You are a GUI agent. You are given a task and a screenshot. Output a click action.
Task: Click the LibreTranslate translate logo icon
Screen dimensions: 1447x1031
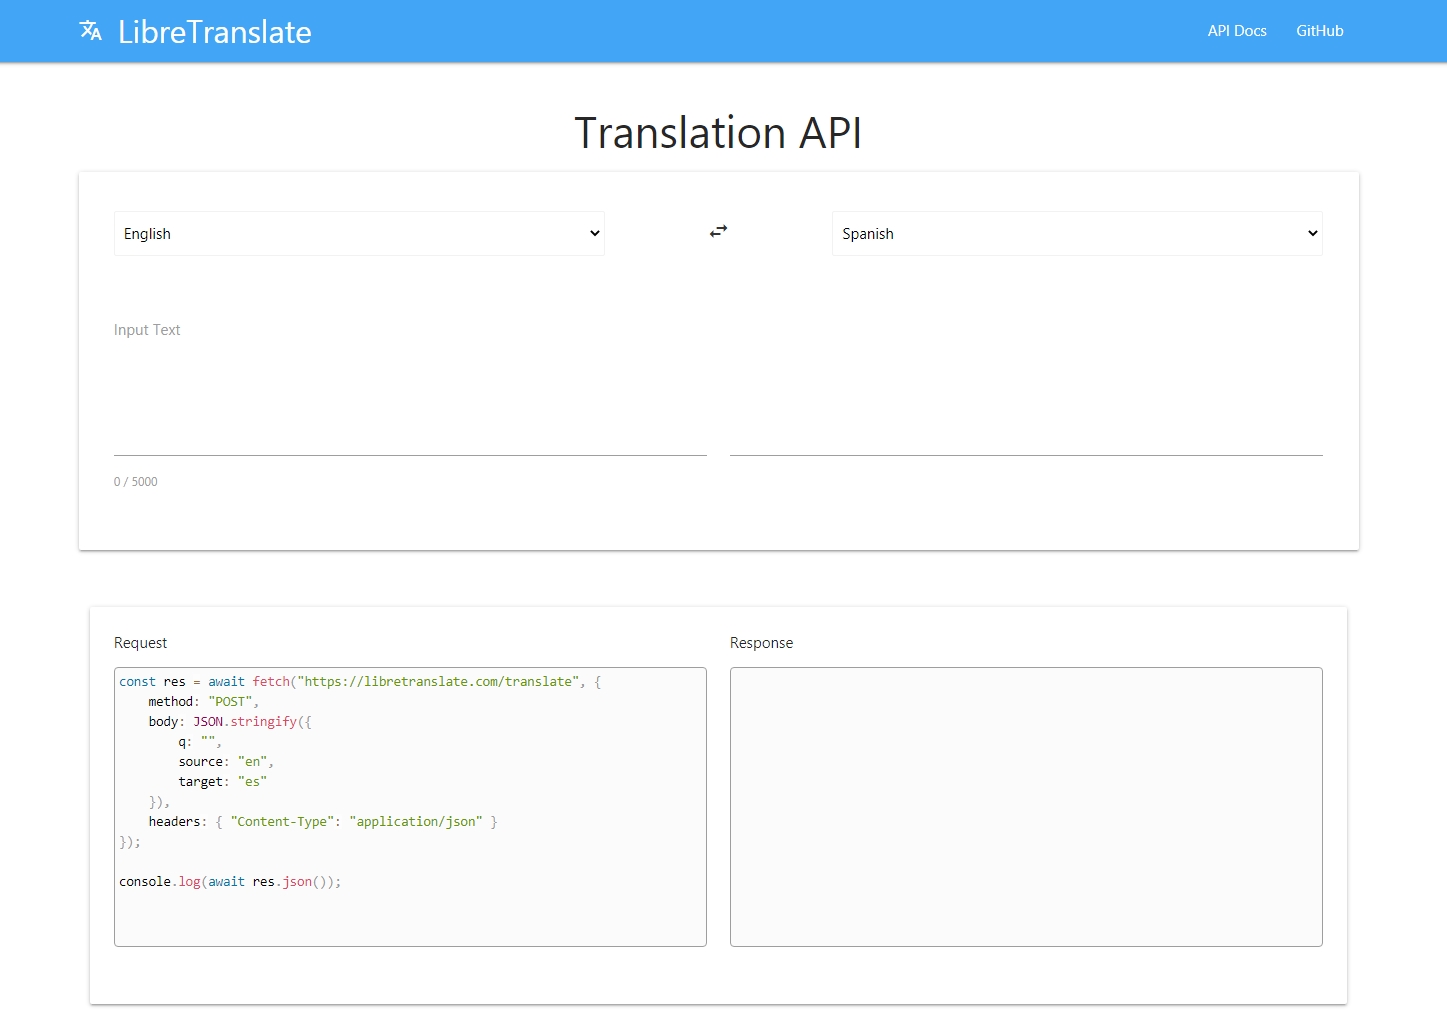click(91, 31)
